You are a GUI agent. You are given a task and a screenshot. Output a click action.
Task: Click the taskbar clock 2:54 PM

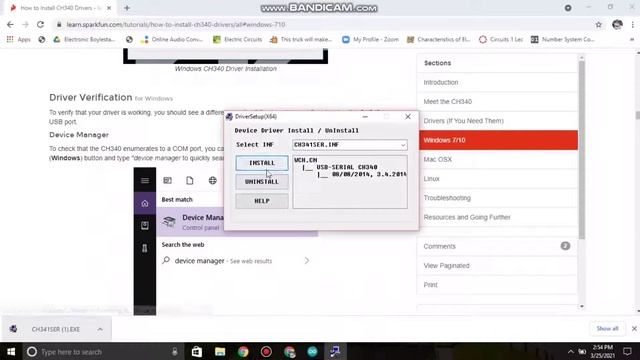(x=602, y=351)
